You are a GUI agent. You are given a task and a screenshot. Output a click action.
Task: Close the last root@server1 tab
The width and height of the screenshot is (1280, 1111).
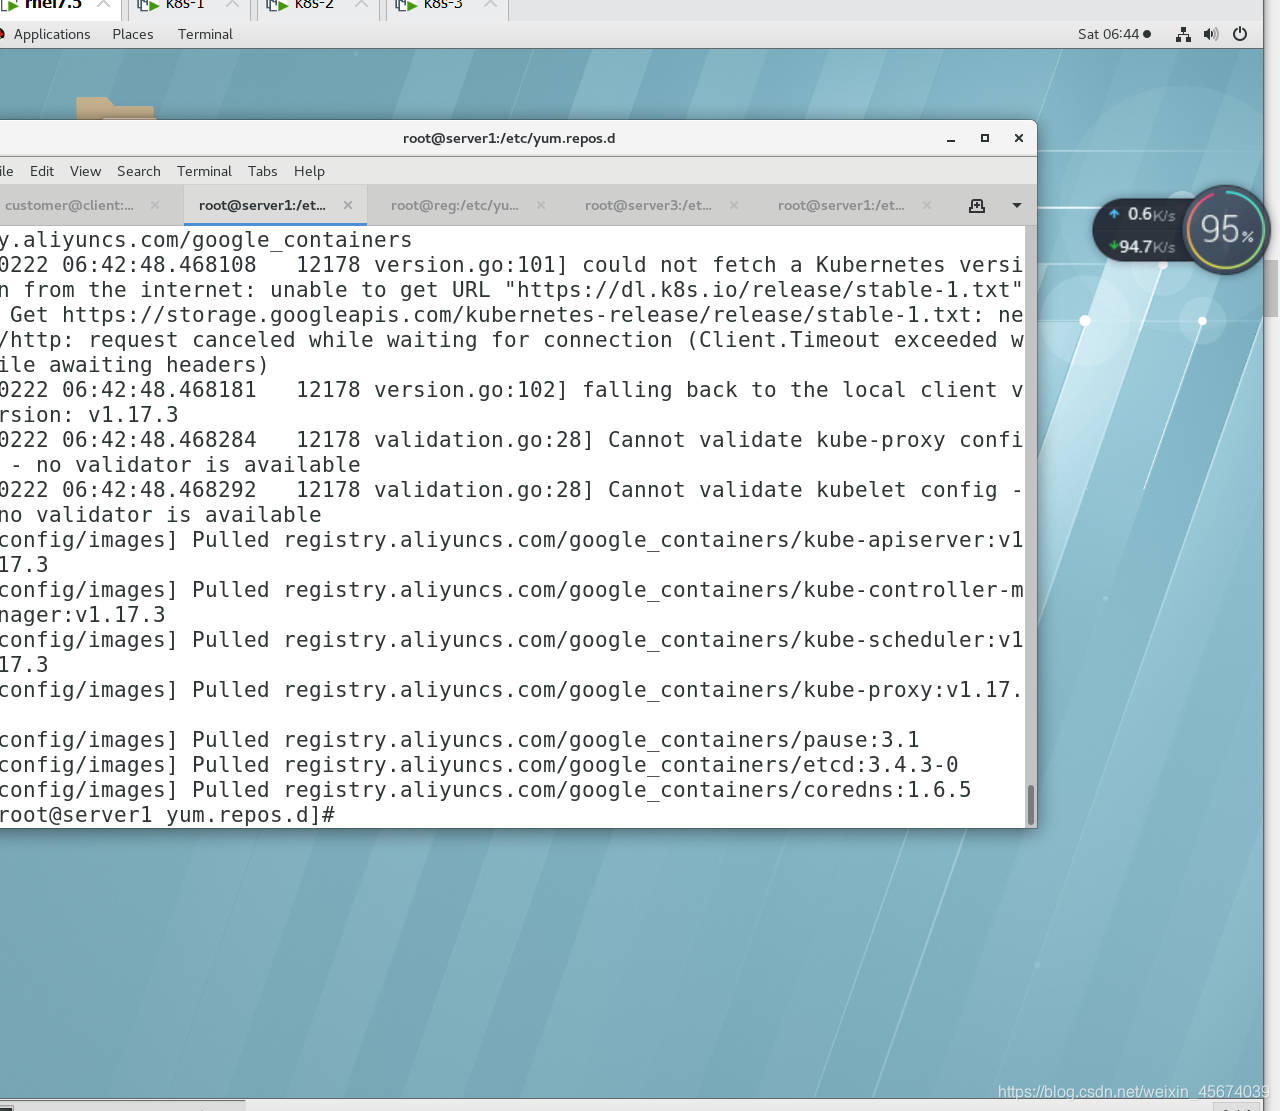(927, 205)
